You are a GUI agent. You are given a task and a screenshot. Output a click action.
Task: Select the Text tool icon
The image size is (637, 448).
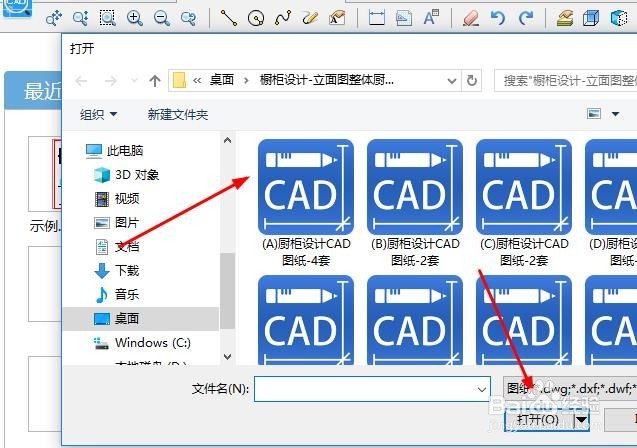[431, 18]
